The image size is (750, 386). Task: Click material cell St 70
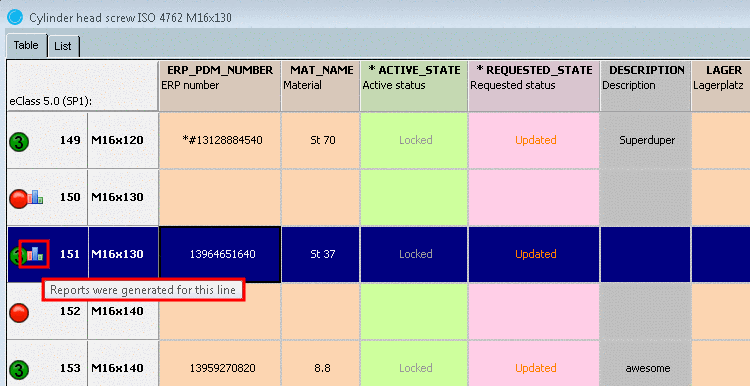tap(320, 140)
